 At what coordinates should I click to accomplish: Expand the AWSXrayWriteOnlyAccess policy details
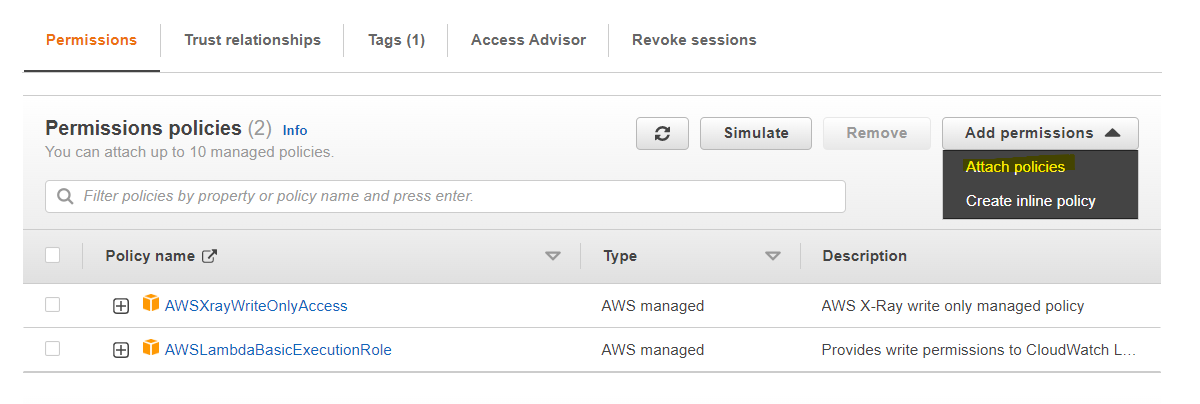(x=121, y=306)
